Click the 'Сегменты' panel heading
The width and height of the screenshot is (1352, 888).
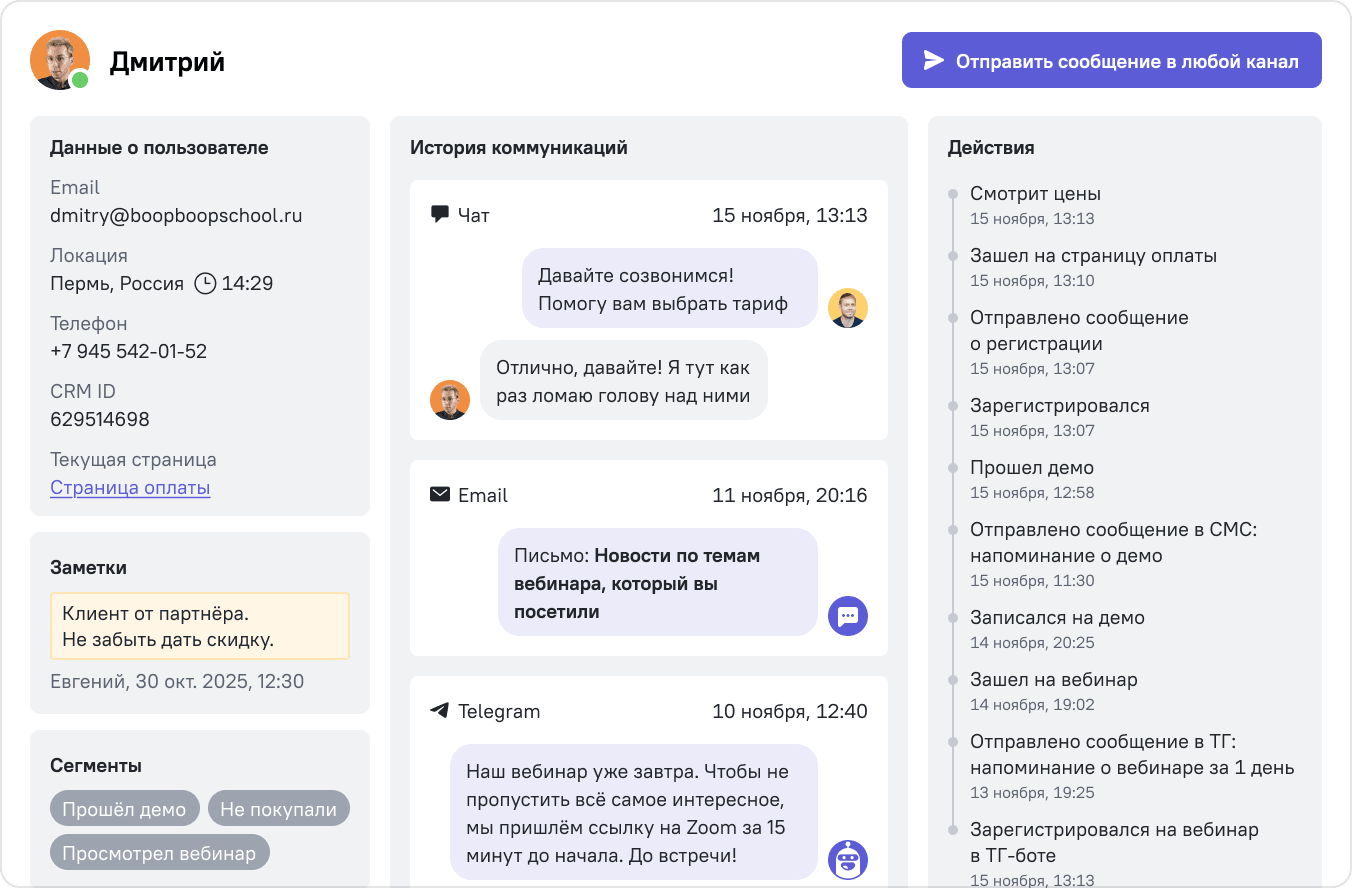pyautogui.click(x=96, y=766)
